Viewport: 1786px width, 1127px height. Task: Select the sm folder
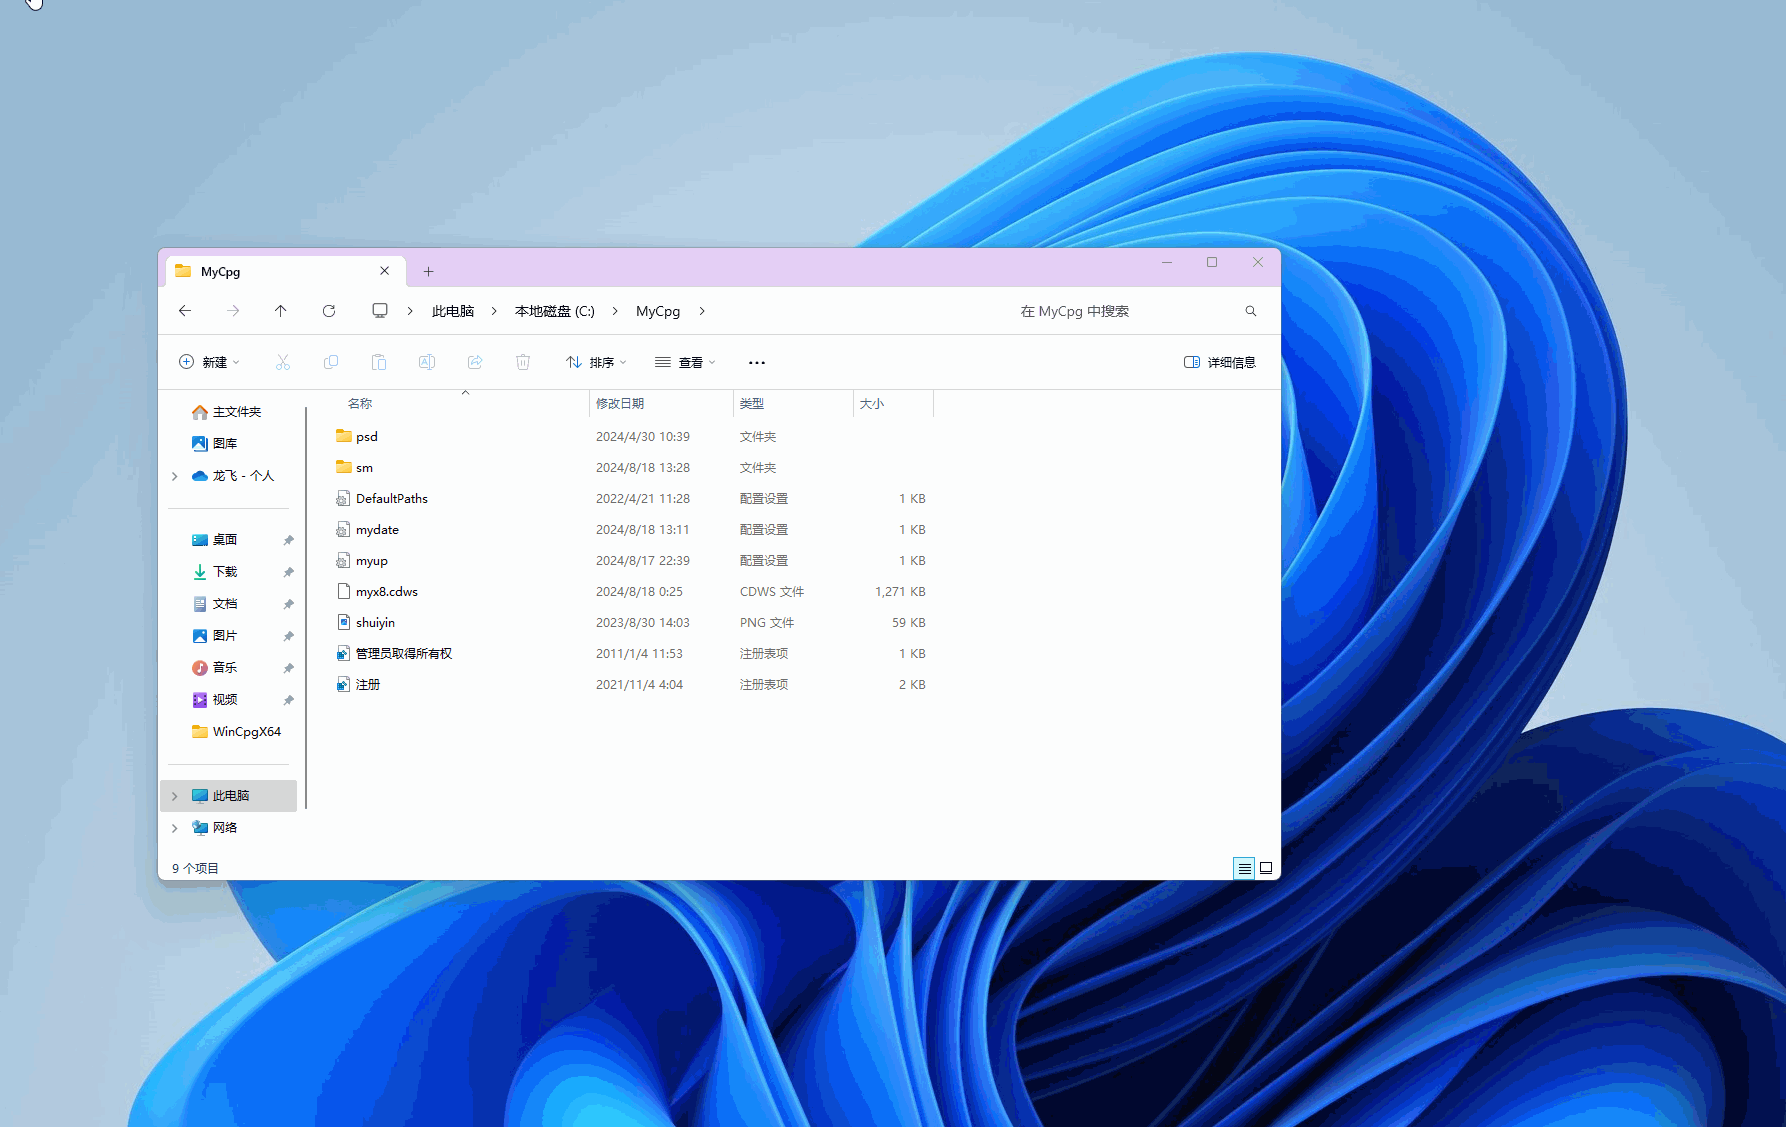click(632, 468)
